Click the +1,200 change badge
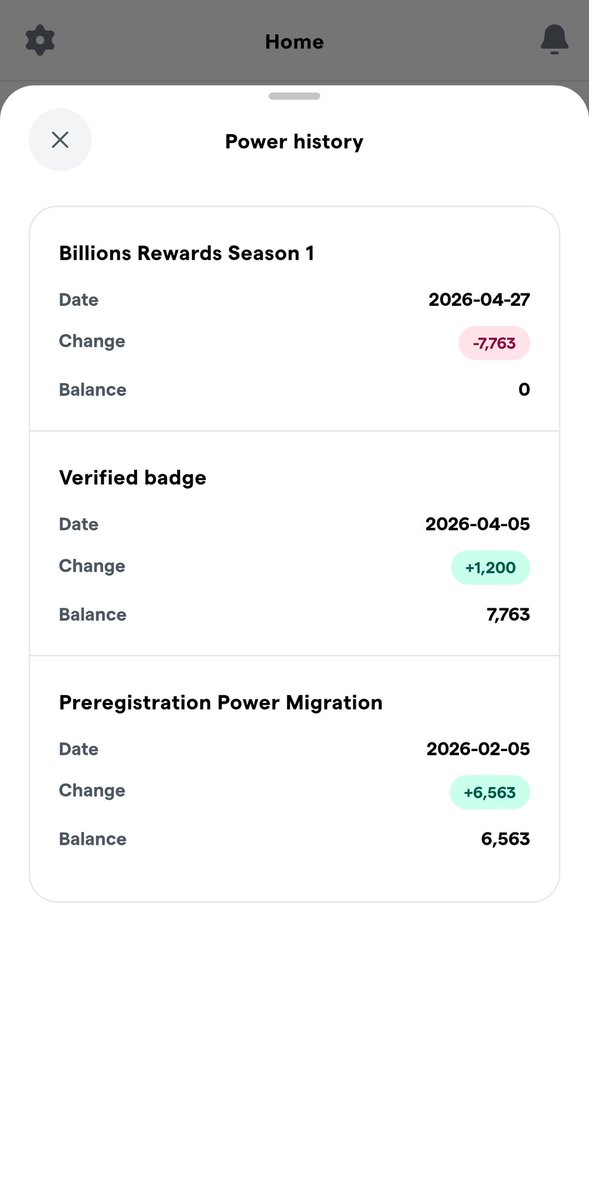 pos(490,568)
